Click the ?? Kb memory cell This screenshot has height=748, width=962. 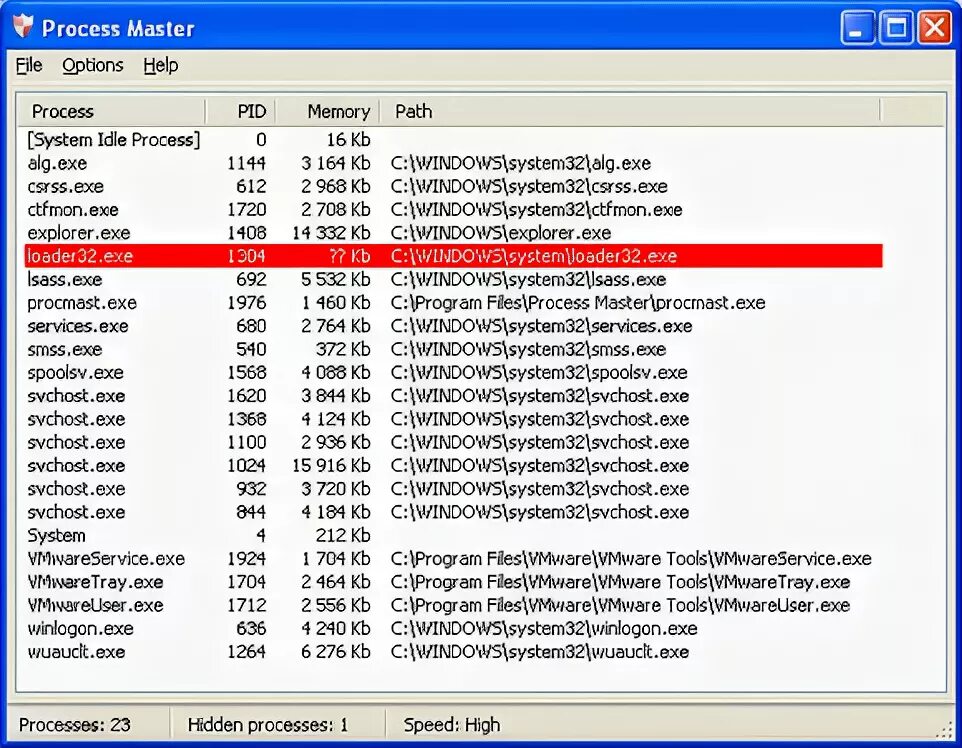[349, 256]
